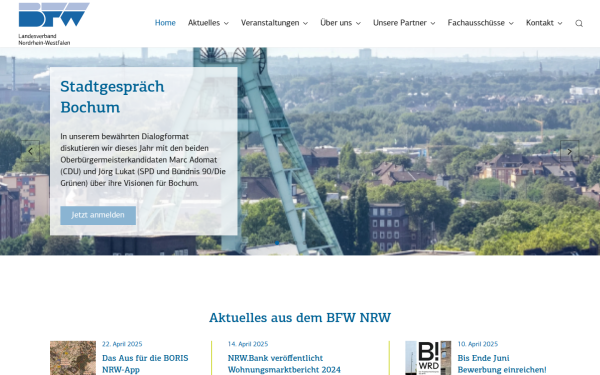Screen dimensions: 600x375
Task: Open the Kontakt menu item
Action: (540, 23)
